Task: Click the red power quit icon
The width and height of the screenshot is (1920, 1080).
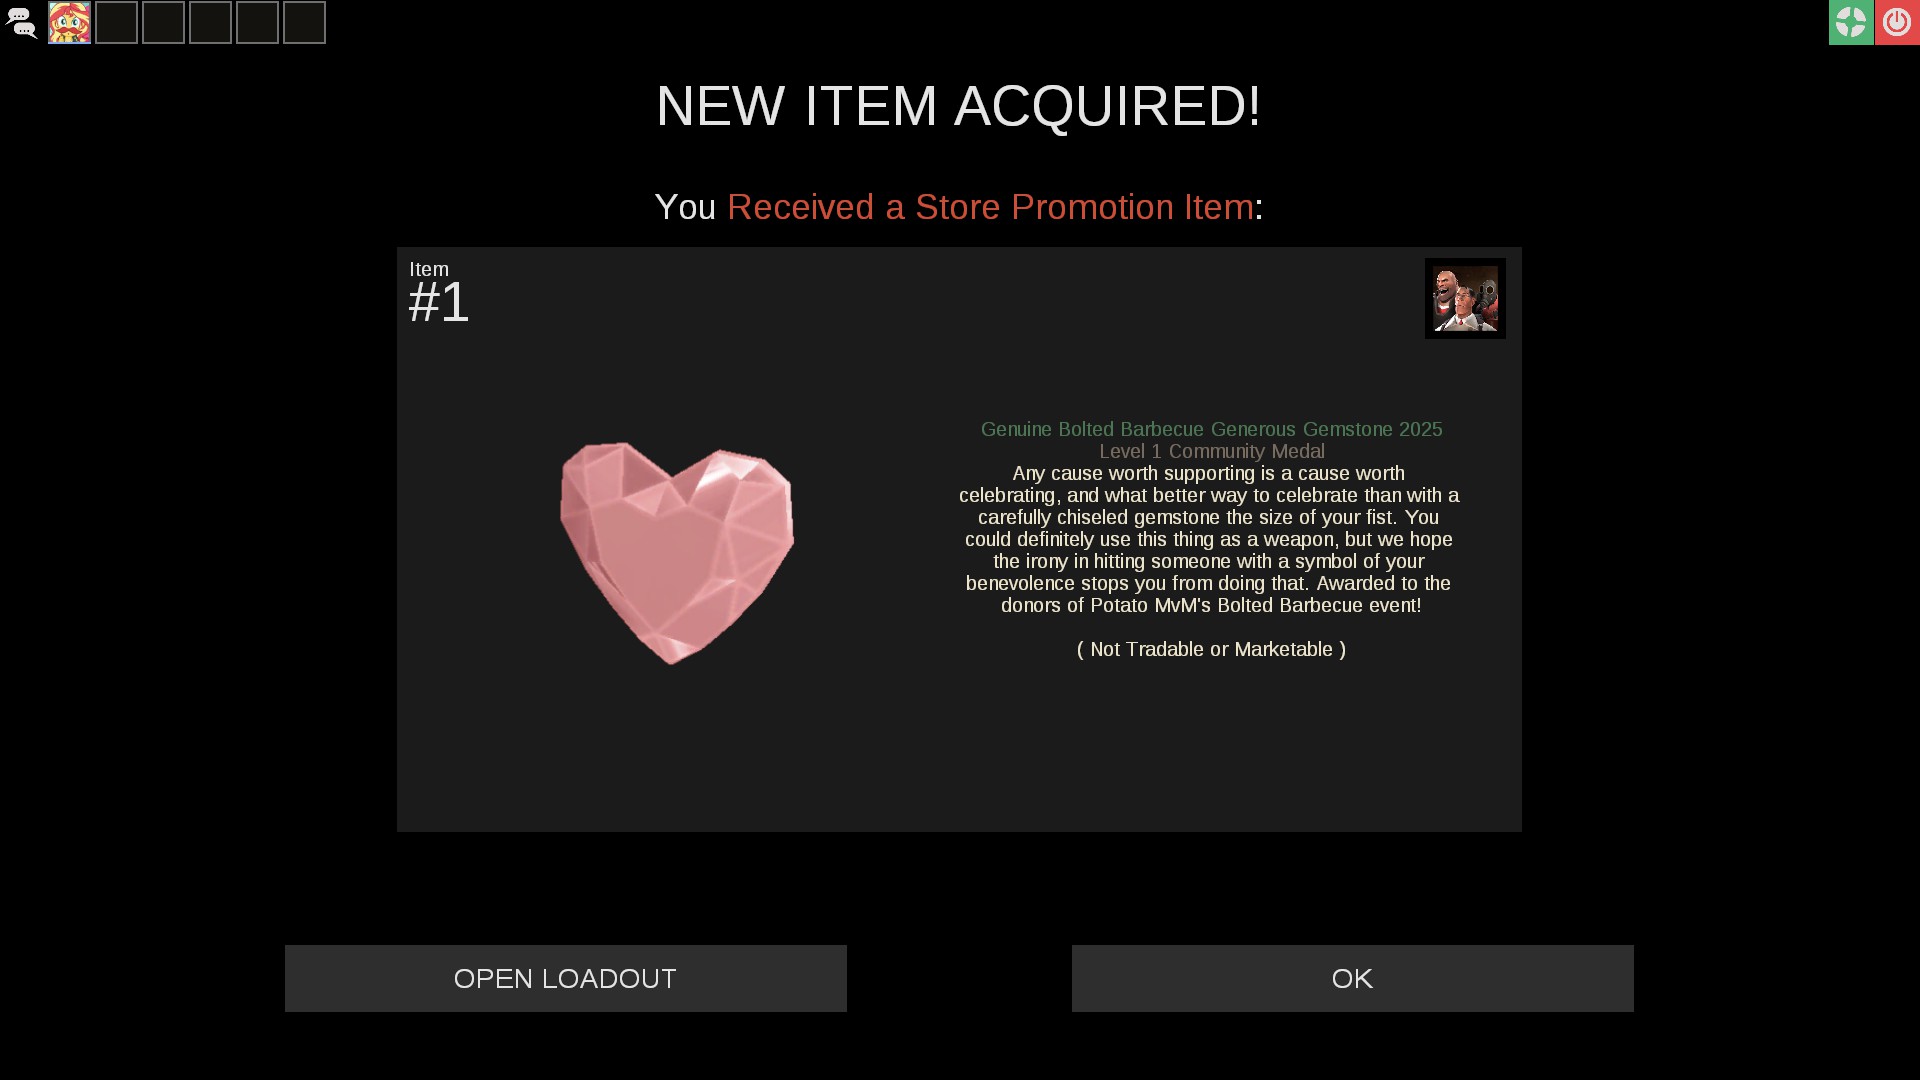Action: (1897, 22)
